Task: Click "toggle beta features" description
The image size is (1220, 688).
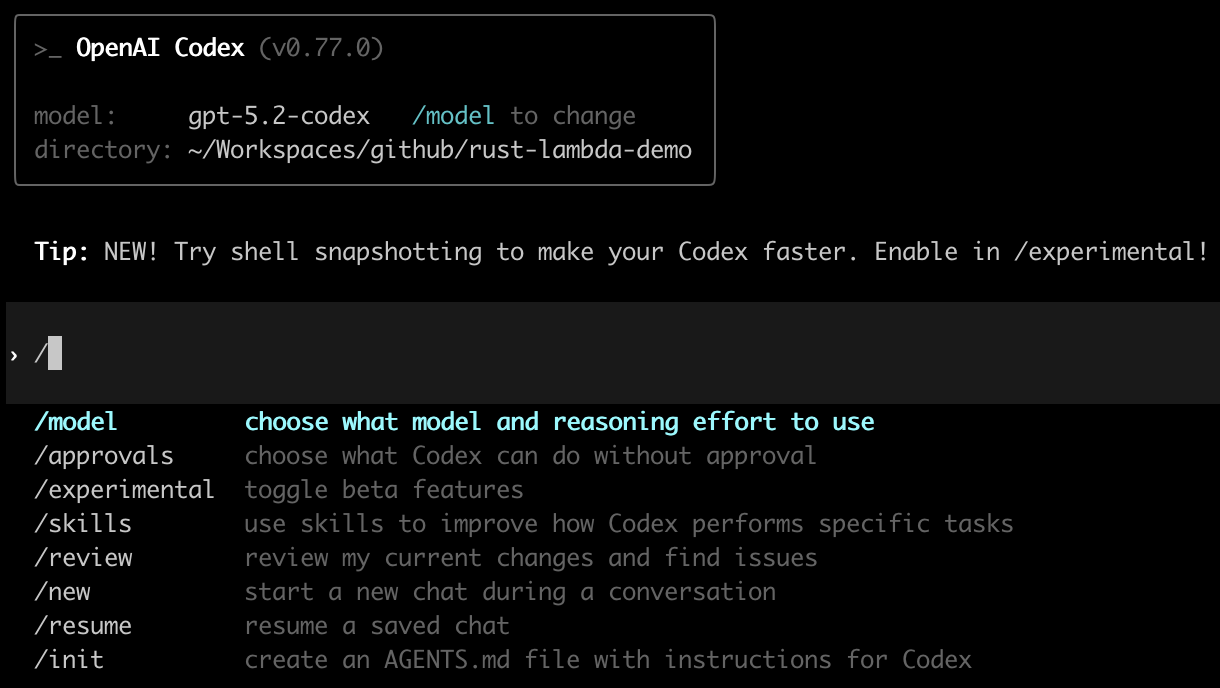Action: pos(384,490)
